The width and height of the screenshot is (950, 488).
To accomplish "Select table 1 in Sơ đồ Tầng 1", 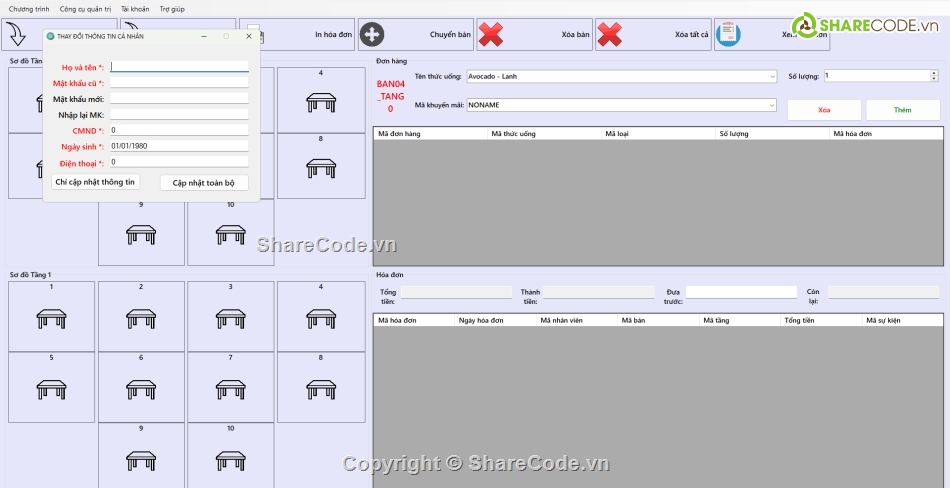I will 51,316.
